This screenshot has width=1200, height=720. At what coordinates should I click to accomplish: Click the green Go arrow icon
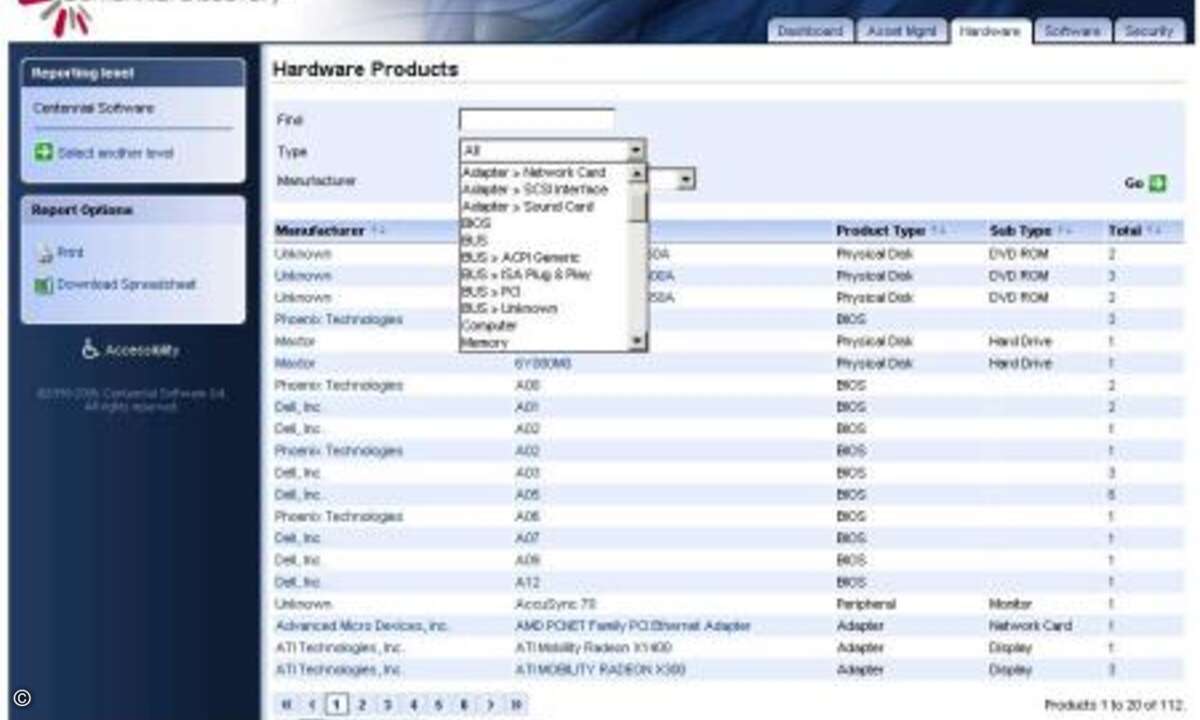1157,183
